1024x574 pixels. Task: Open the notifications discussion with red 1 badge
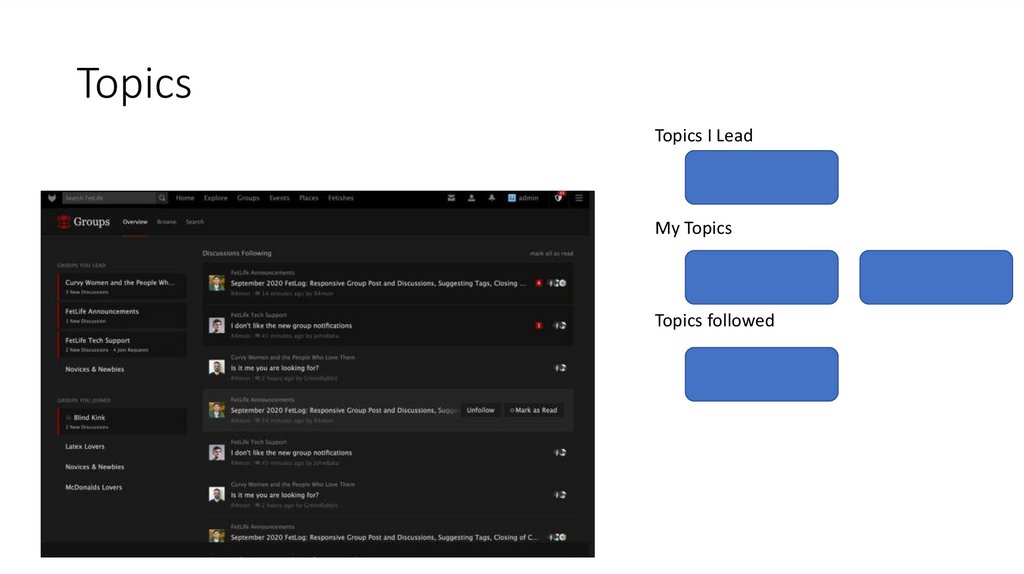click(x=291, y=325)
